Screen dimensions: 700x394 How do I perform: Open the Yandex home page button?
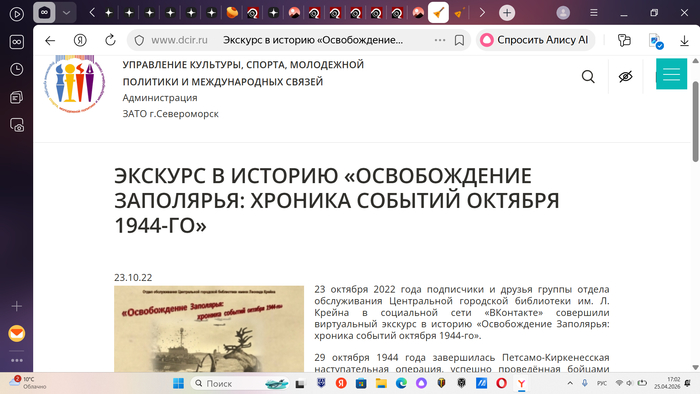[80, 40]
